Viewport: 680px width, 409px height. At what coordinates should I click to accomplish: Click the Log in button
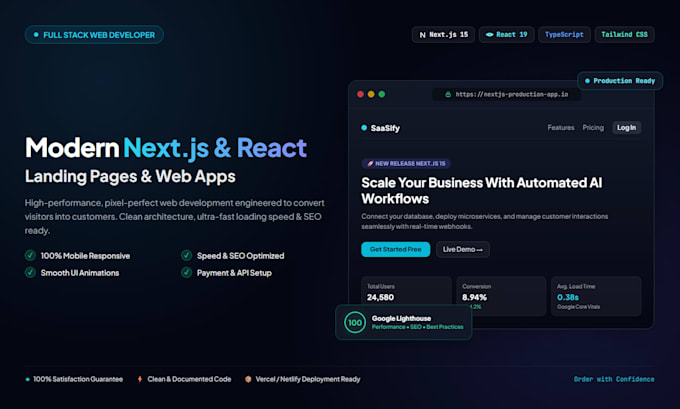coord(627,128)
